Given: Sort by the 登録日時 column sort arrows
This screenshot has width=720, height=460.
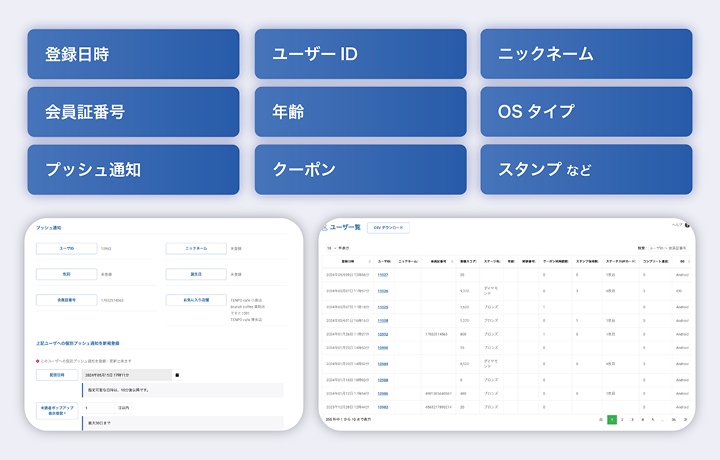Looking at the screenshot, I should [x=370, y=261].
